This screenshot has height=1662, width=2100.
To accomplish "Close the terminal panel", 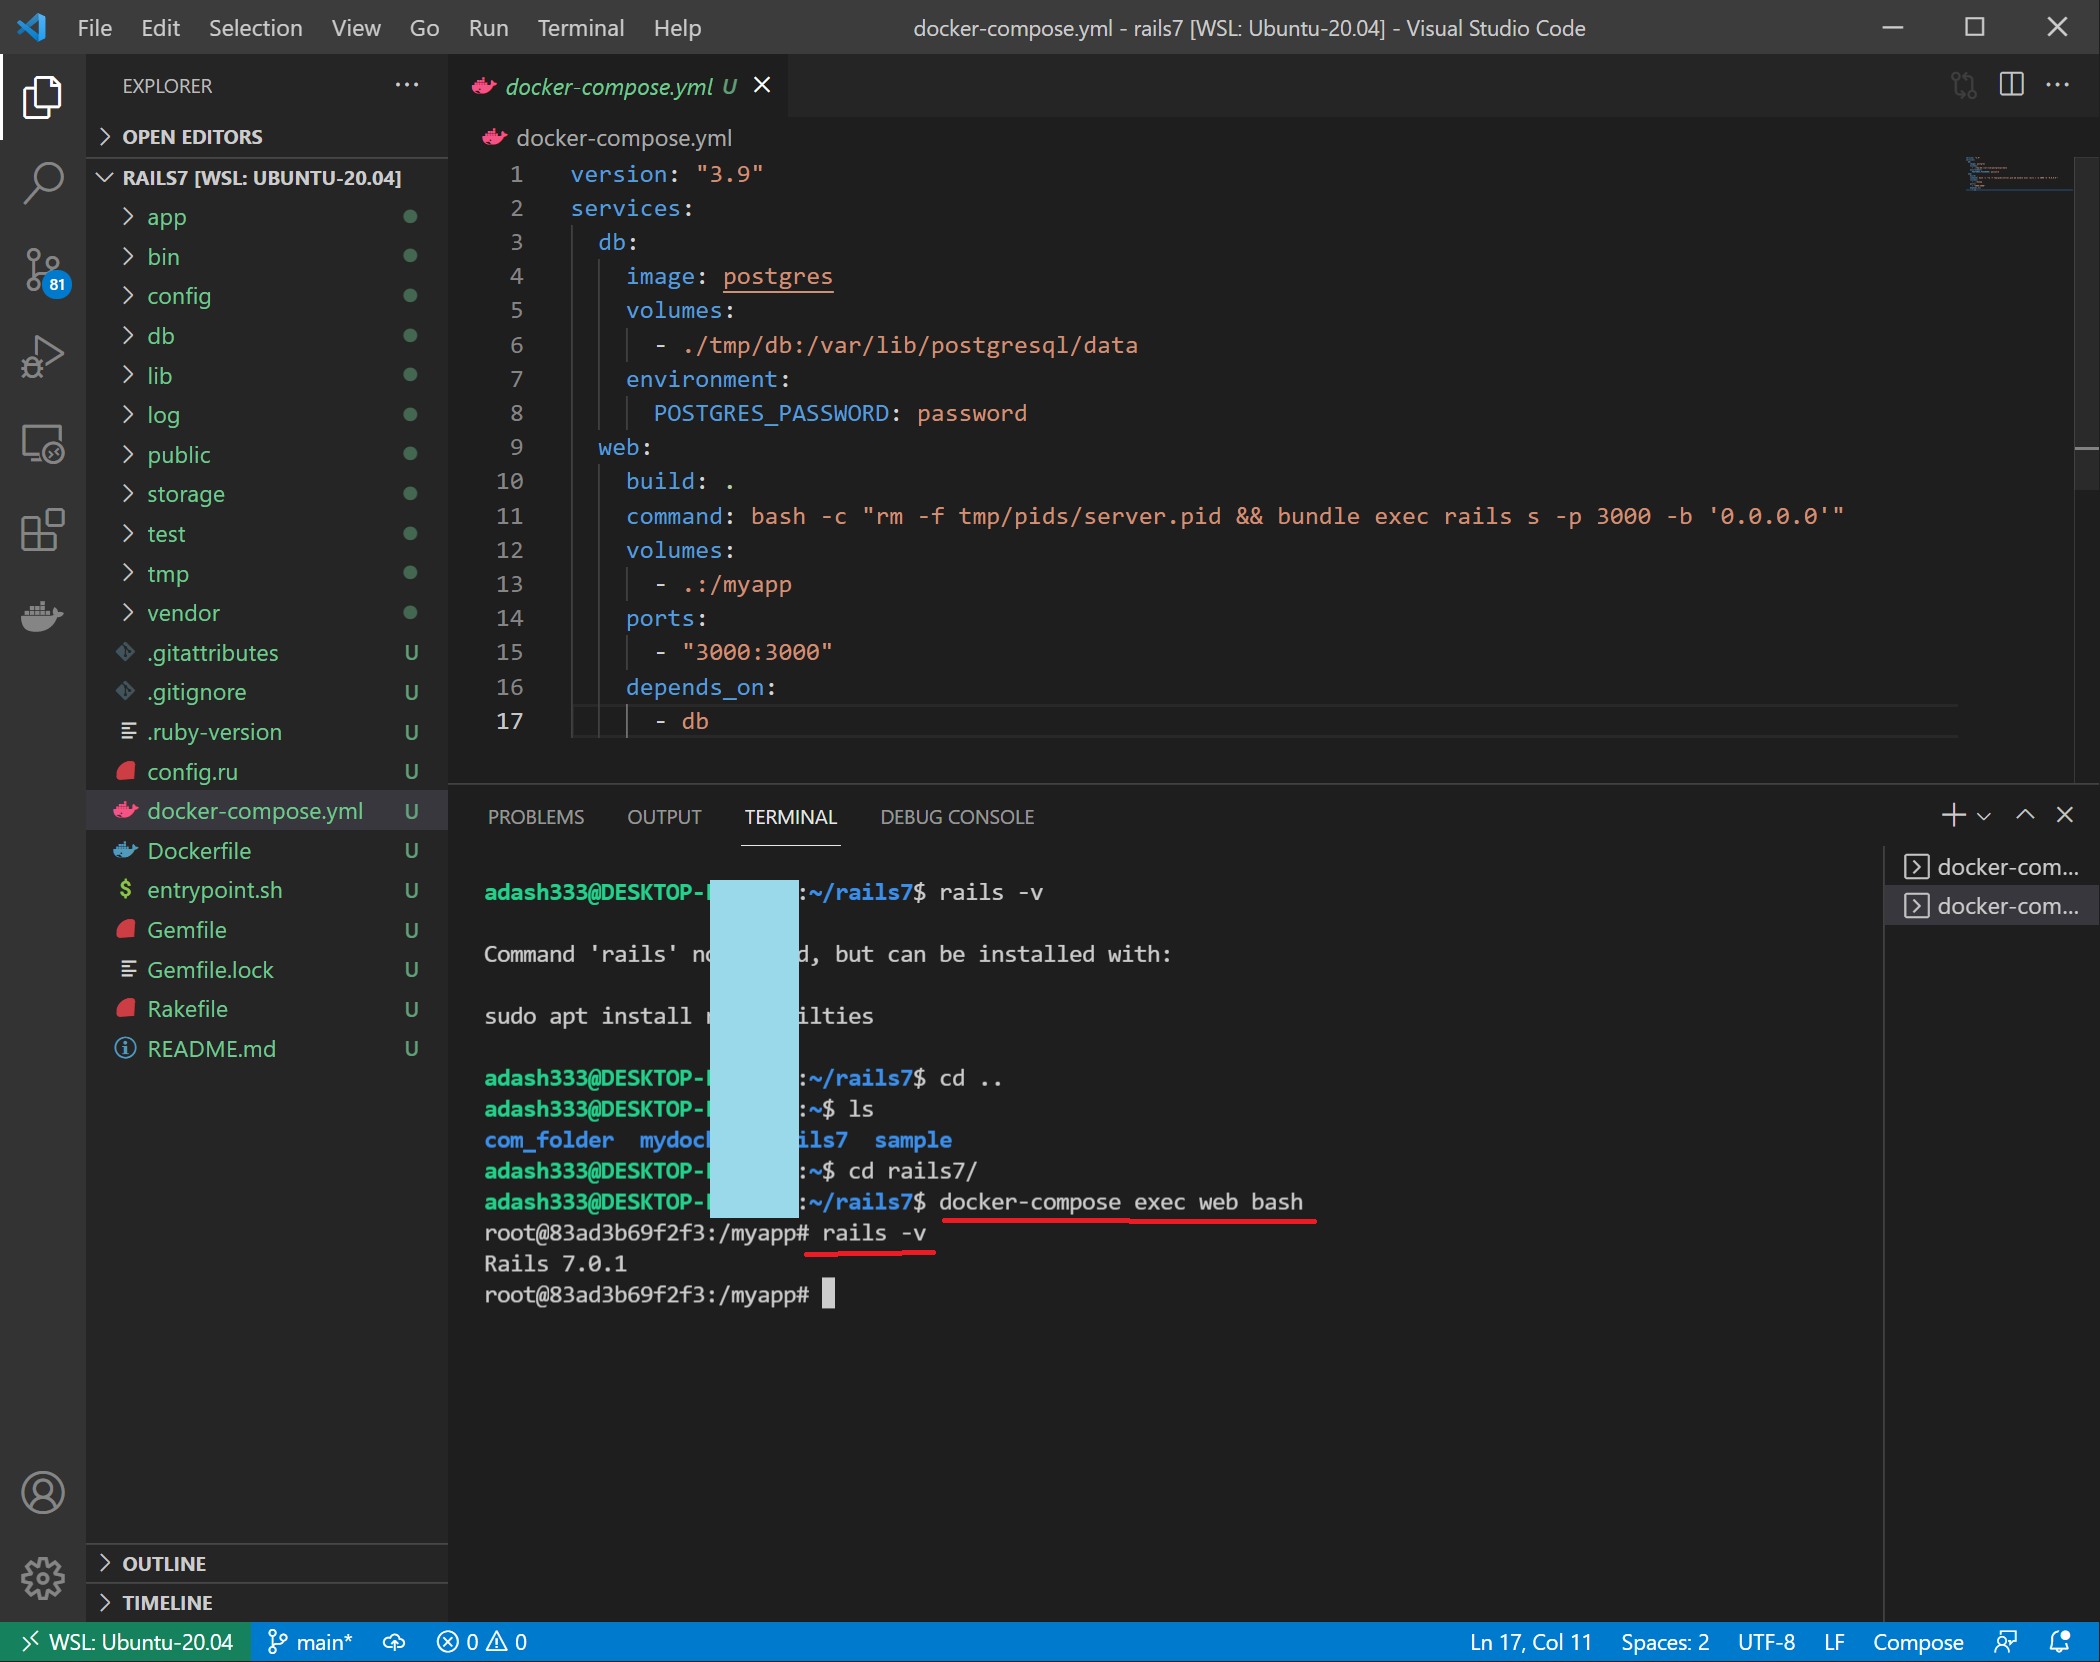I will 2065,815.
